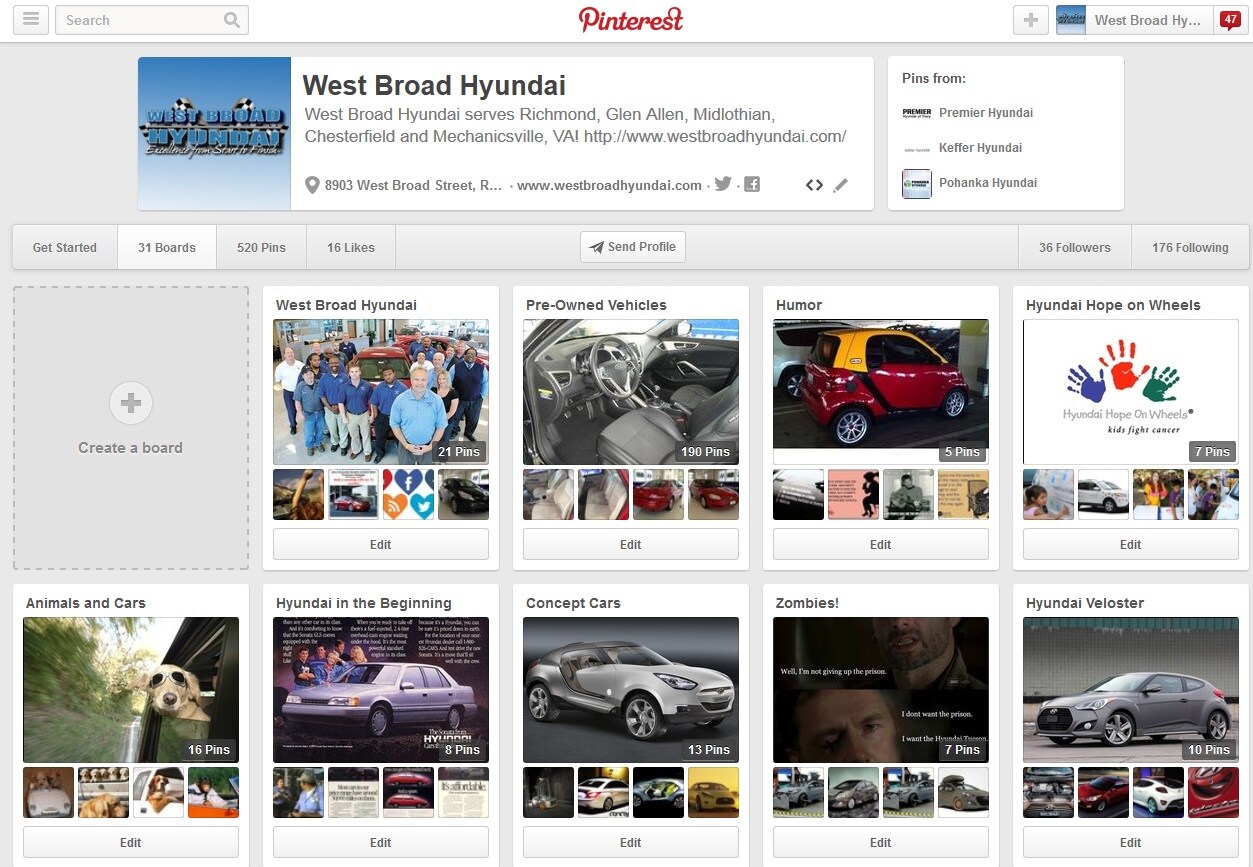1253x867 pixels.
Task: Open Concept Cars board cover image
Action: click(631, 690)
